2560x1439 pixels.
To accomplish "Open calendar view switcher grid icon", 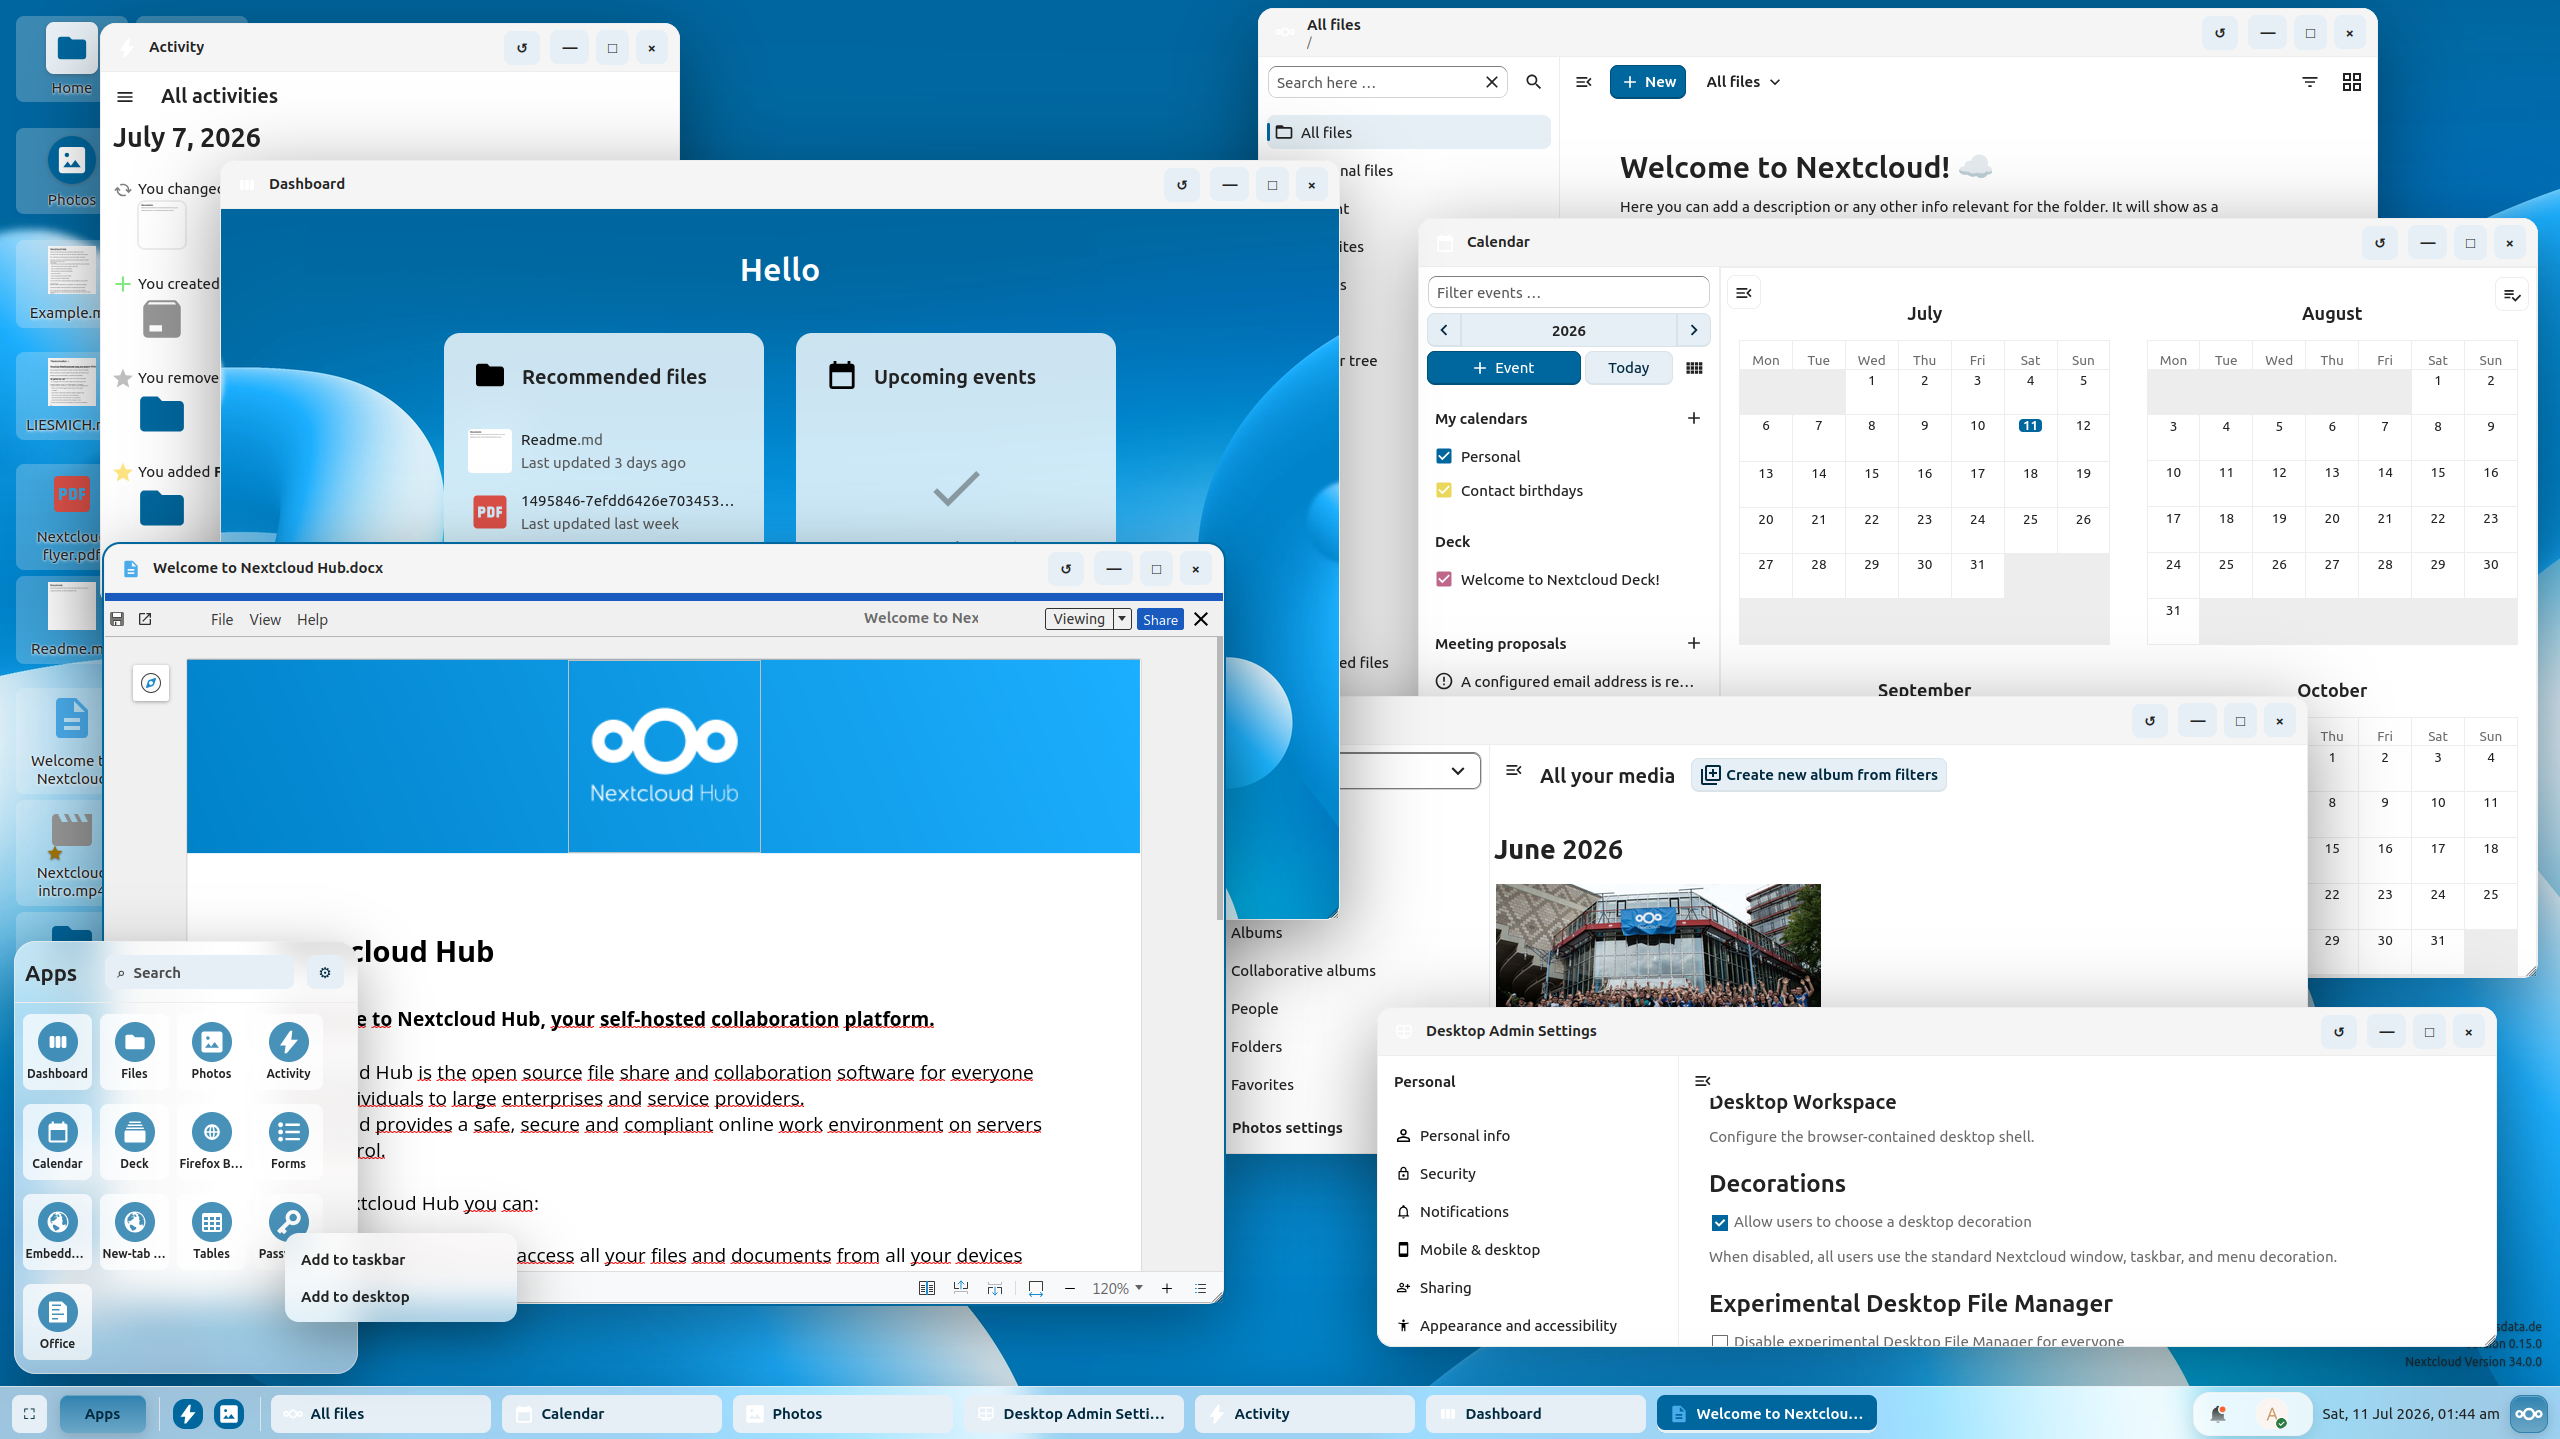I will 1694,368.
